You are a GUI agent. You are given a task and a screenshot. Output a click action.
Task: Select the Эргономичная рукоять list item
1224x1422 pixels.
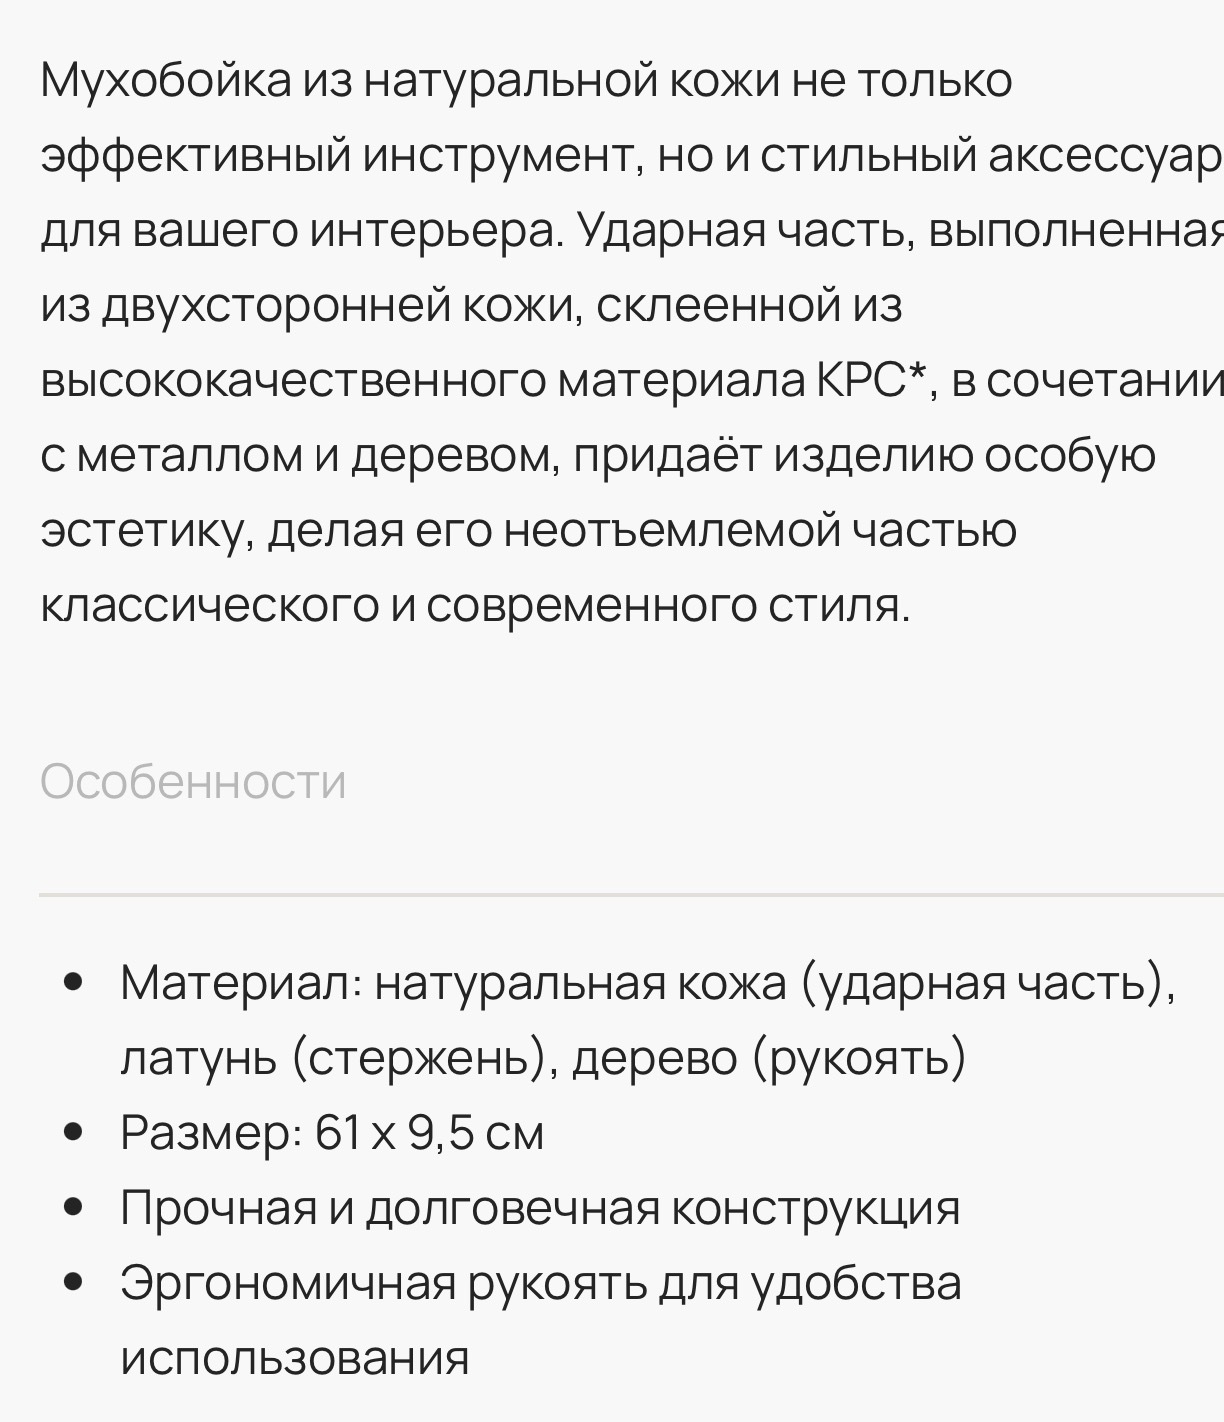(x=540, y=1284)
